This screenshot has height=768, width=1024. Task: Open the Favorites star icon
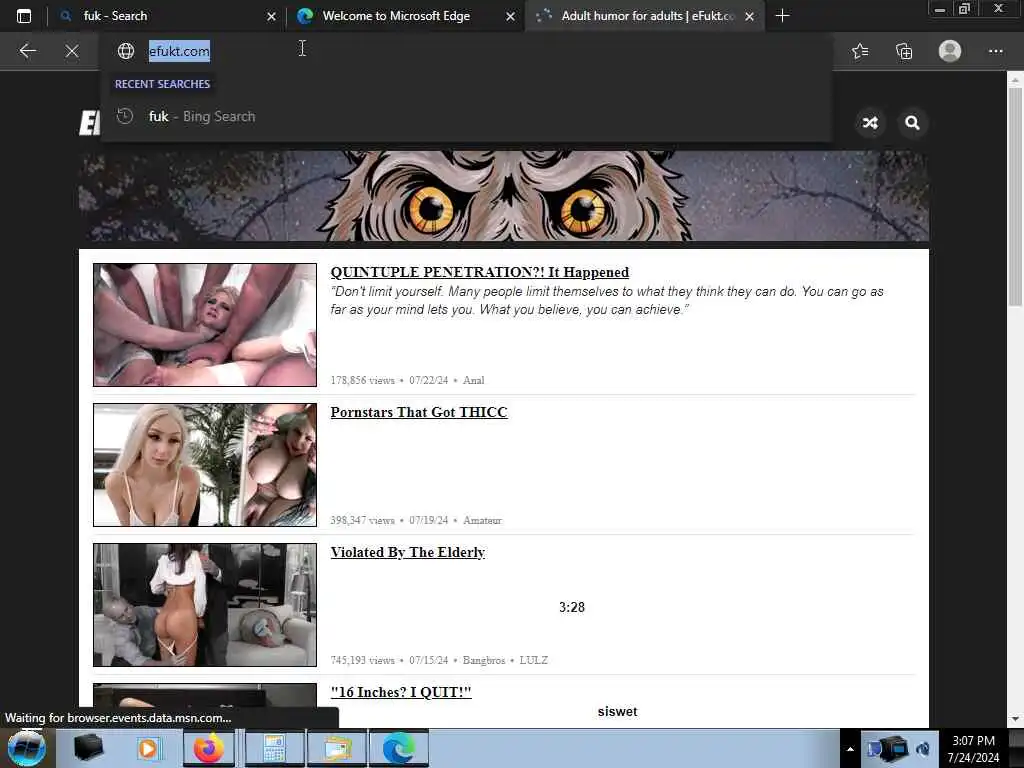click(860, 51)
